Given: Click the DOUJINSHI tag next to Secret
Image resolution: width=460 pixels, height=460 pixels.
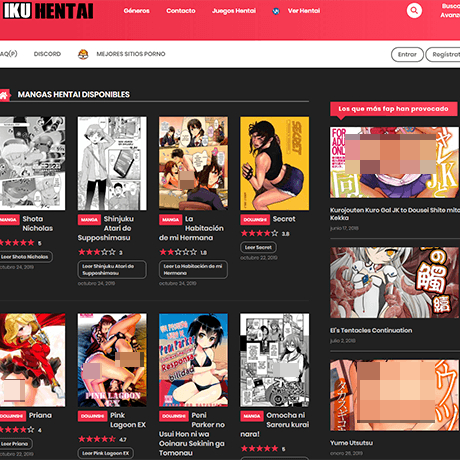Looking at the screenshot, I should point(255,220).
